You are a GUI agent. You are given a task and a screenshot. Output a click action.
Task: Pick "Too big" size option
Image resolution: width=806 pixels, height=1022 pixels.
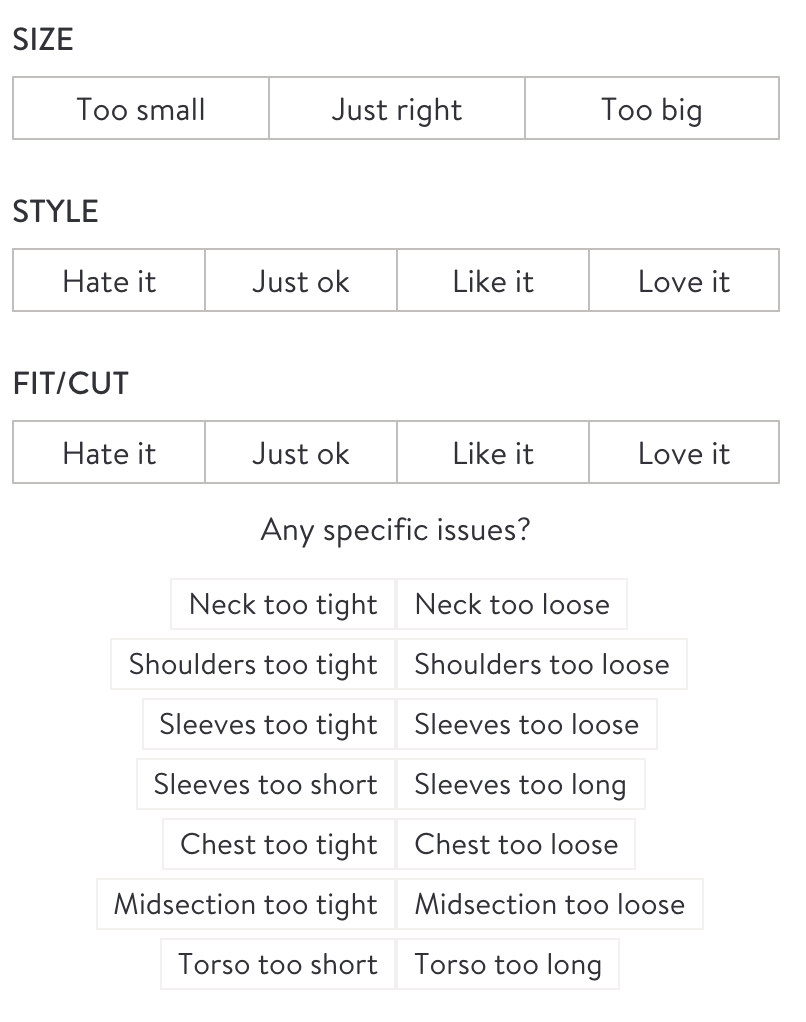652,108
